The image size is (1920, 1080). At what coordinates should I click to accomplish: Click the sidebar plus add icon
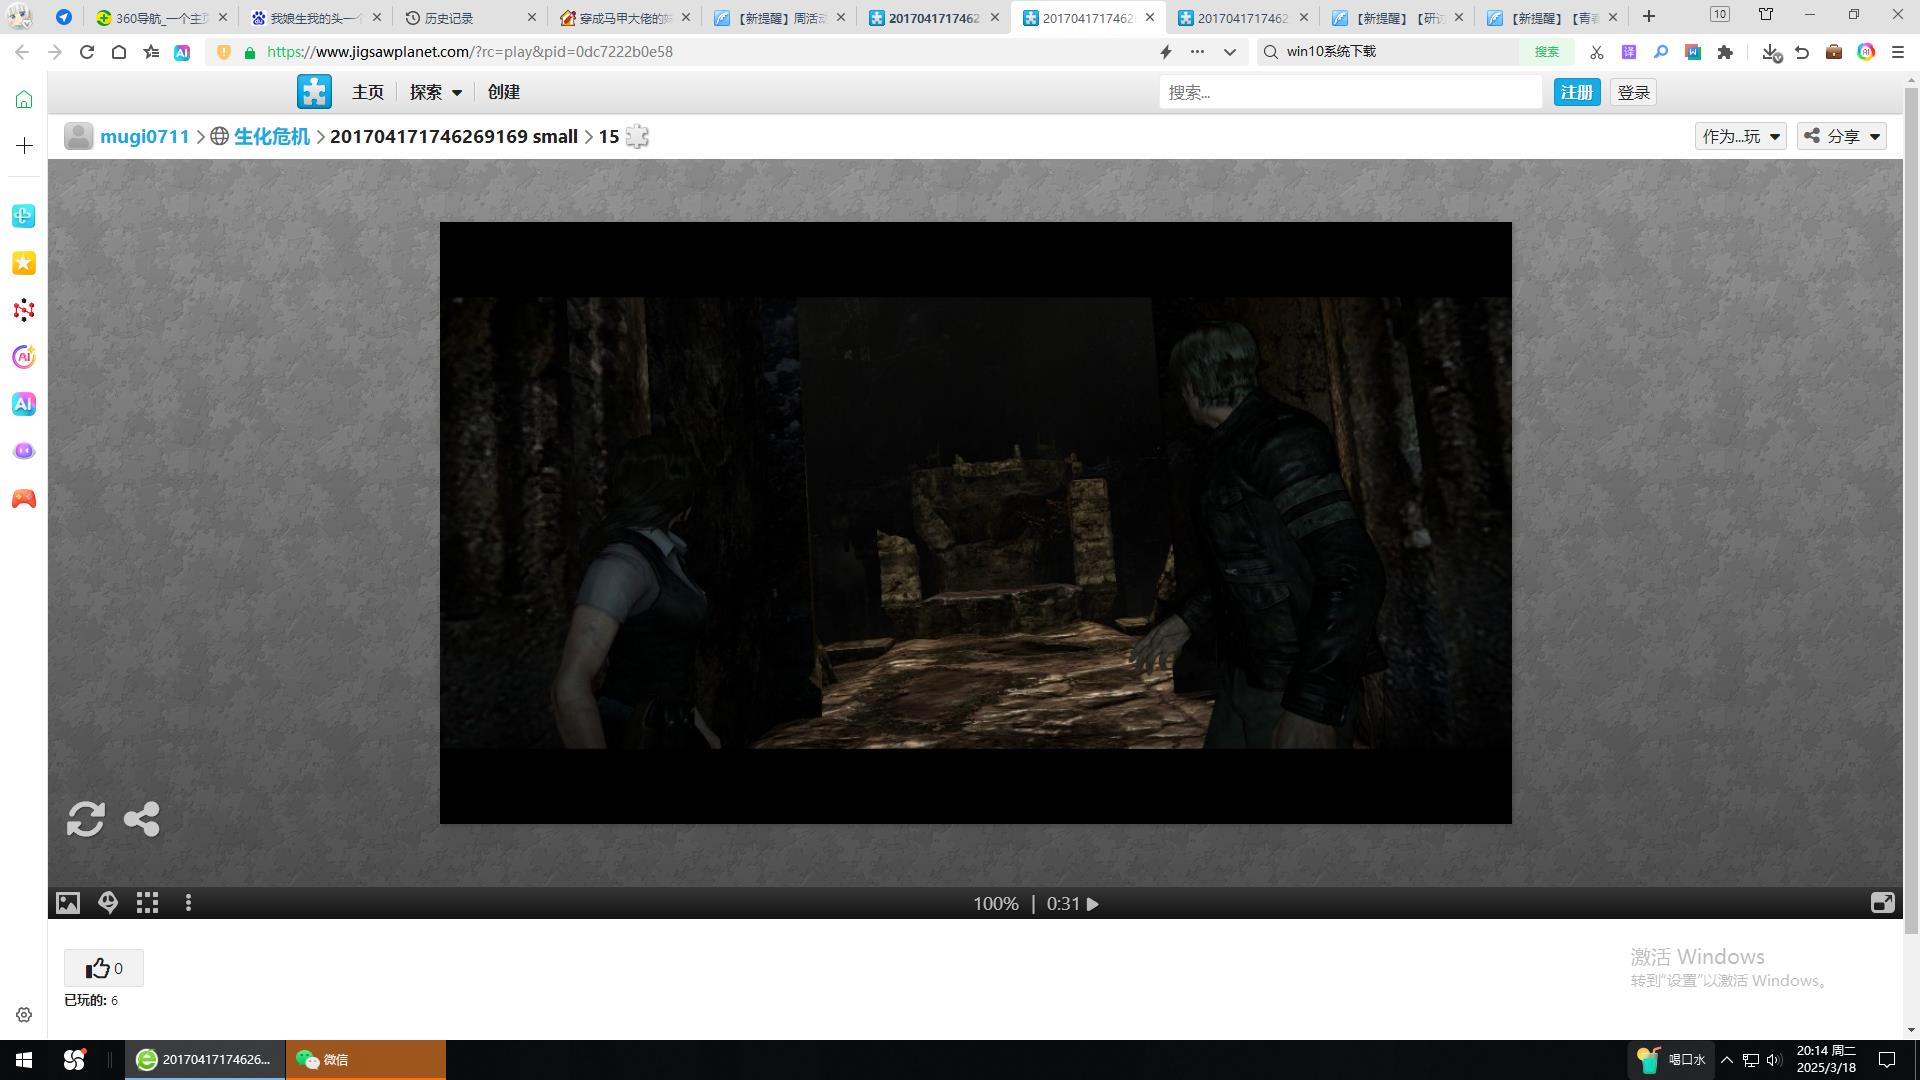tap(24, 146)
